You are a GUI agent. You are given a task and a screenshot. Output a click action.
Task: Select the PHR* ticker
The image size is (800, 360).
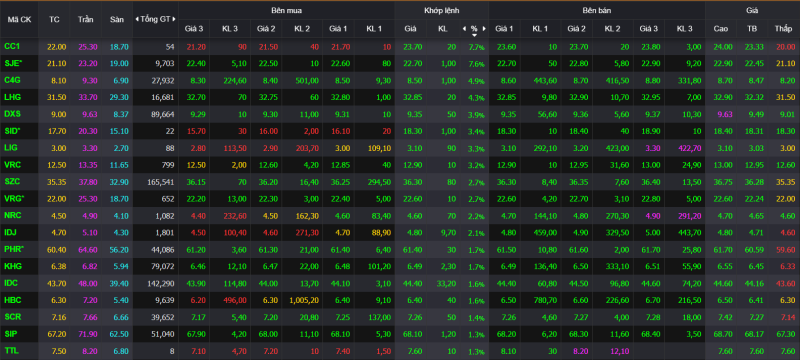[x=14, y=249]
